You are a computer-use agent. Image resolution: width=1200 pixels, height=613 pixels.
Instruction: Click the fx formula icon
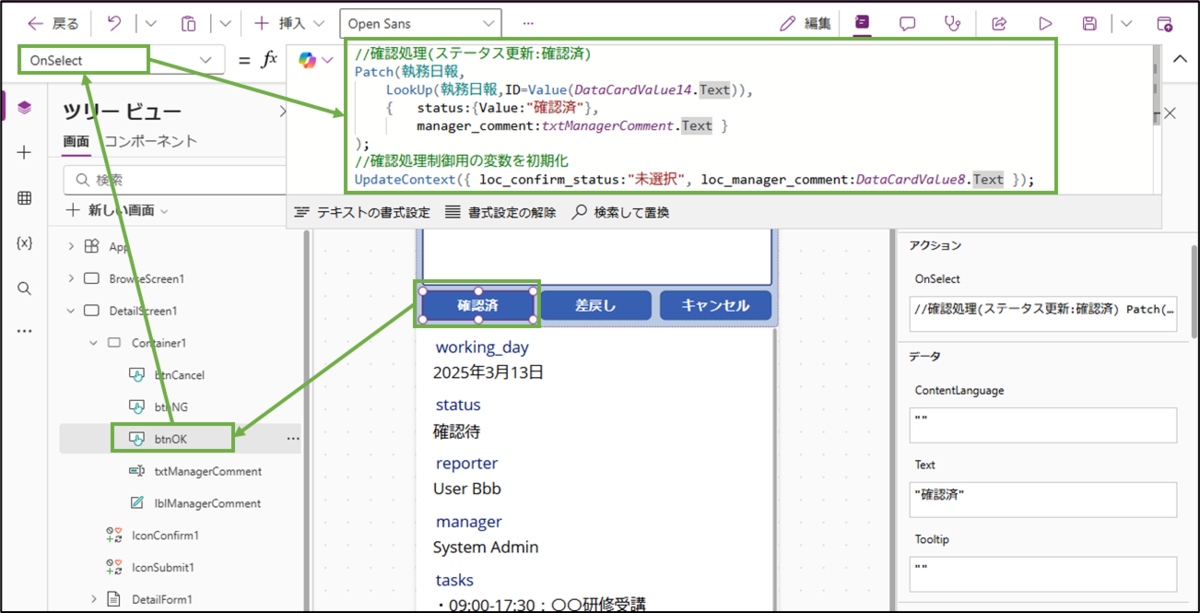tap(269, 60)
